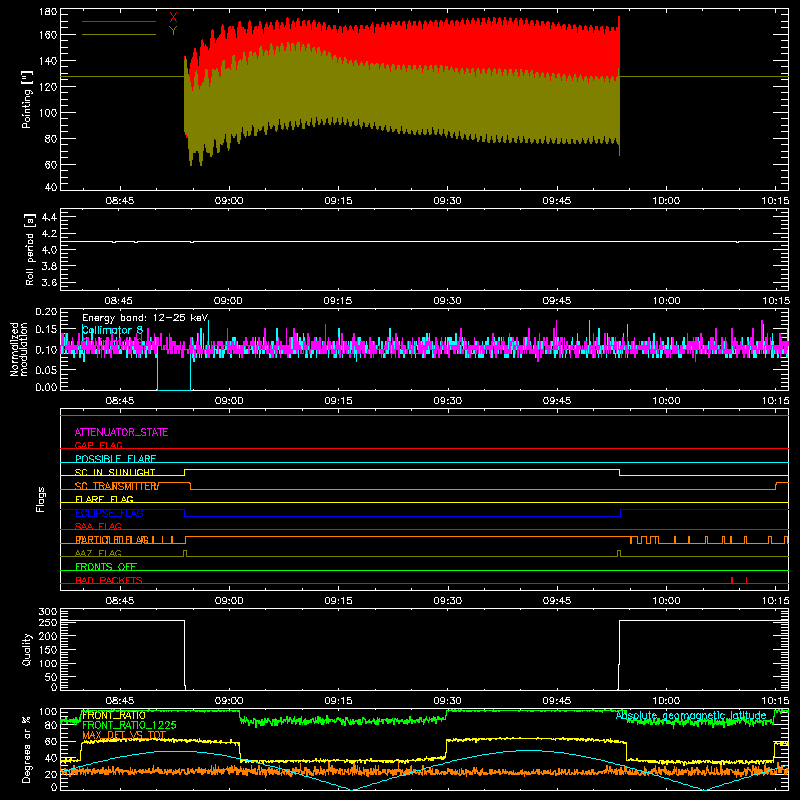The image size is (800, 800).
Task: Click the 300 tick on Quality axis
Action: pos(48,612)
